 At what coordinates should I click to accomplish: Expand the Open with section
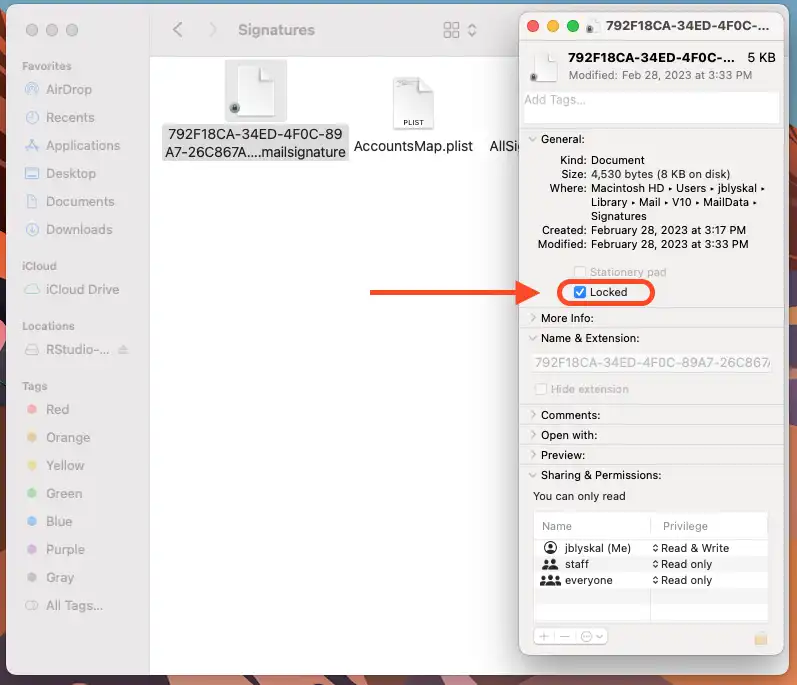532,435
